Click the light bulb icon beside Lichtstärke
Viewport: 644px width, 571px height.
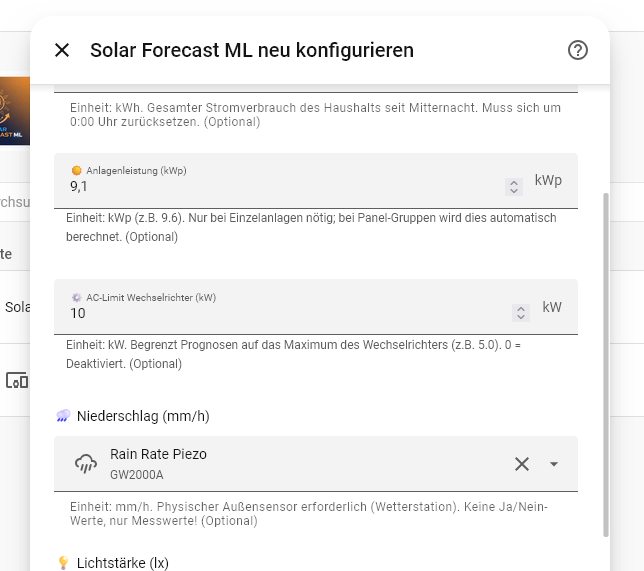click(63, 562)
